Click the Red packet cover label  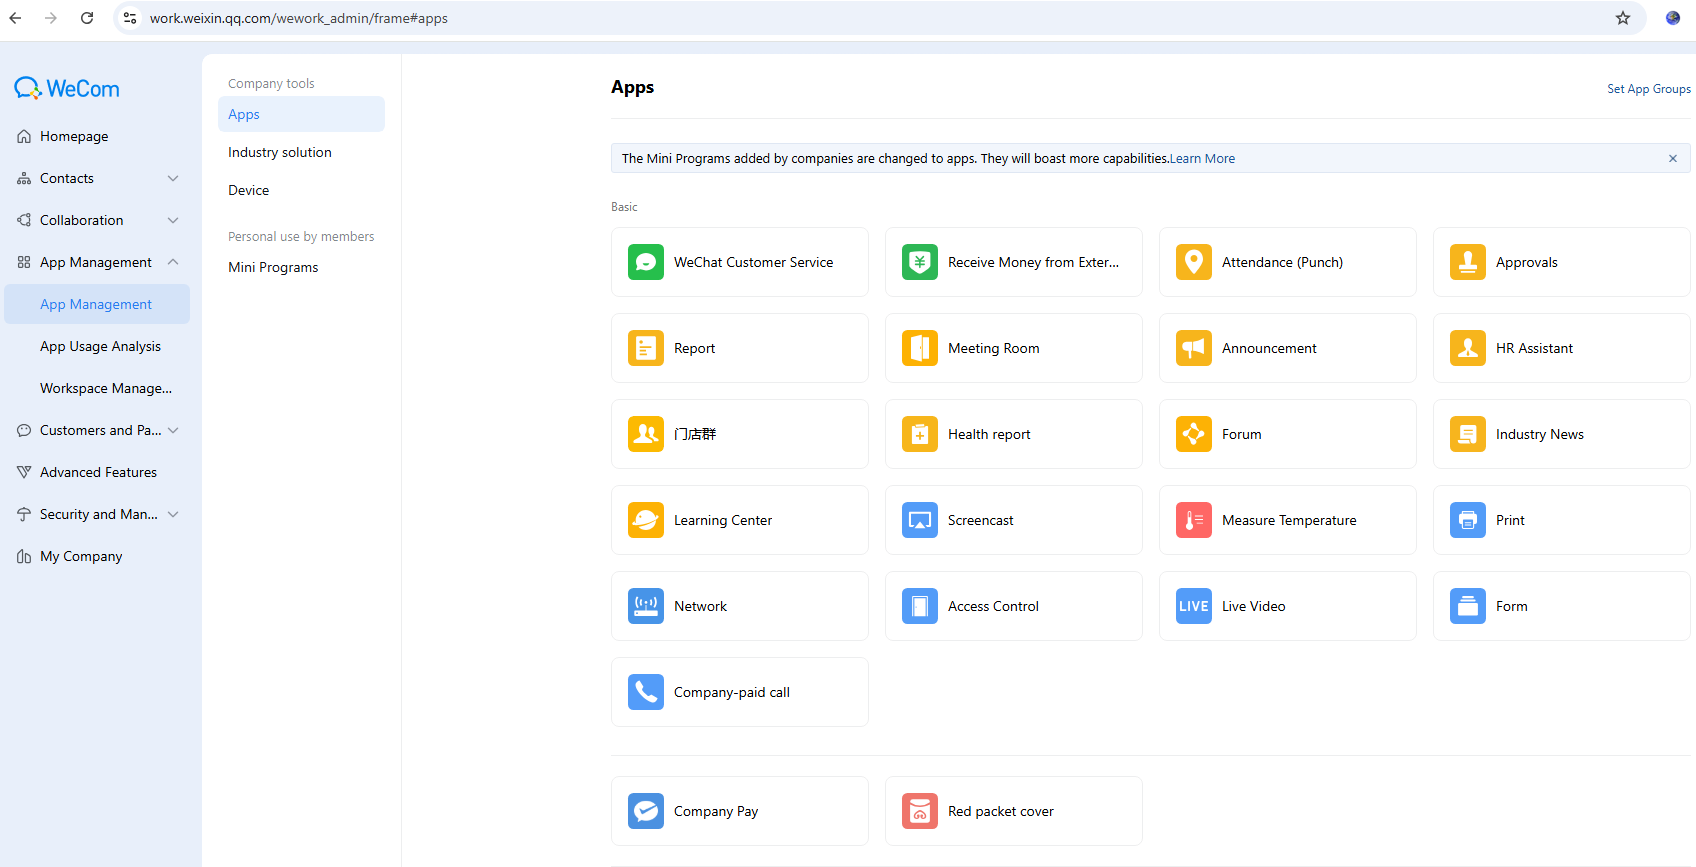[1001, 811]
